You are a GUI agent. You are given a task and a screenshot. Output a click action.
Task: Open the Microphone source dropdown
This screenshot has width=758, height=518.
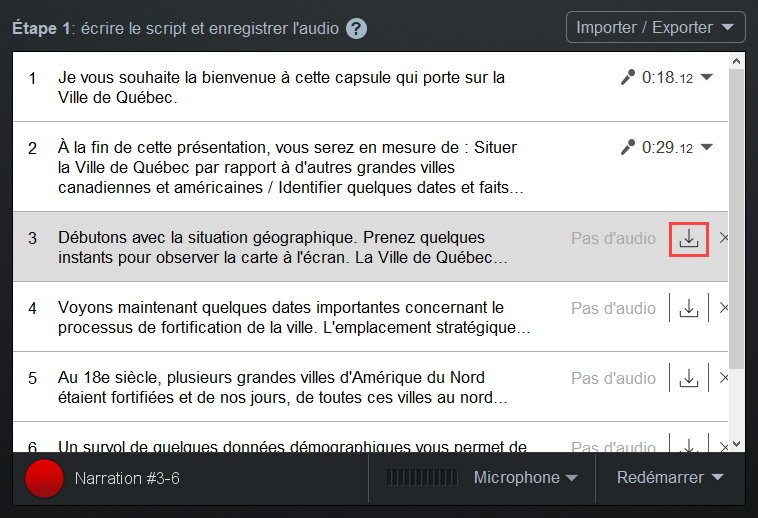coord(525,478)
